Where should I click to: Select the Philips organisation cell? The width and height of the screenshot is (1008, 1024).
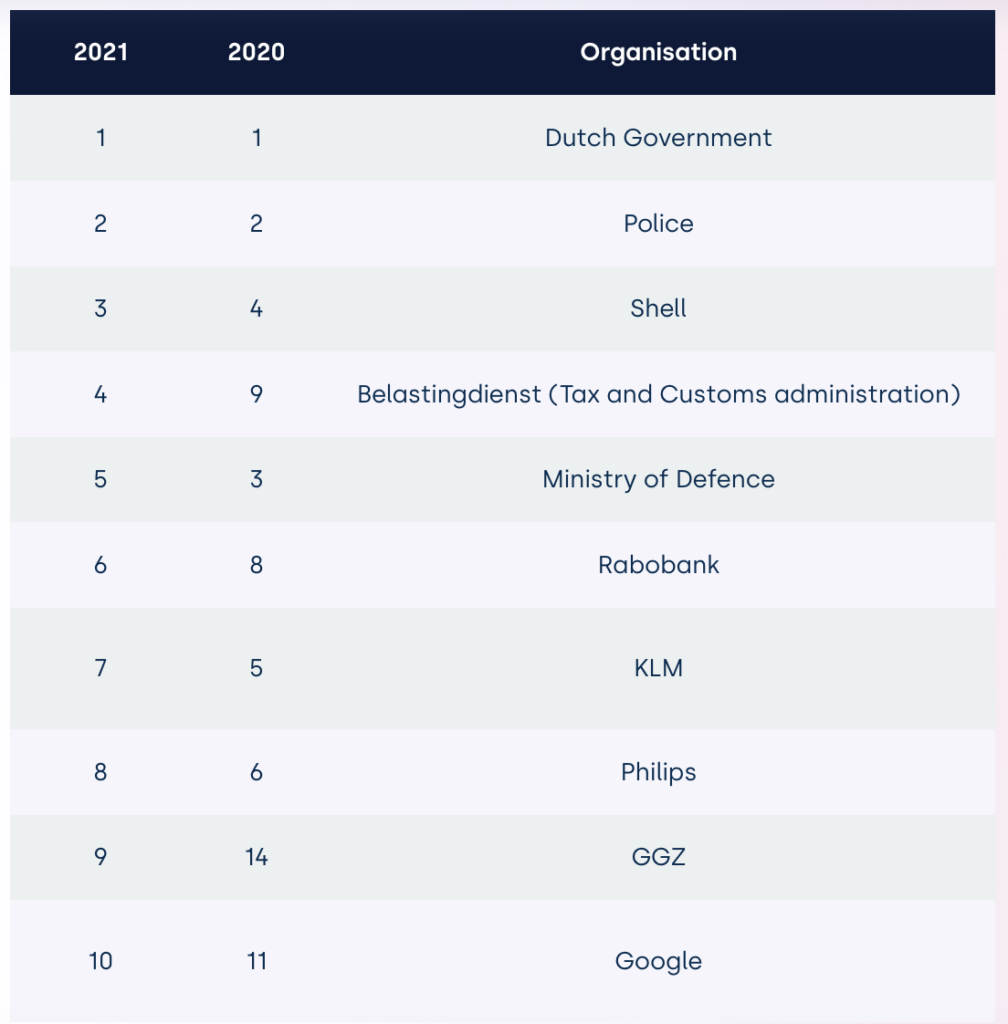658,772
